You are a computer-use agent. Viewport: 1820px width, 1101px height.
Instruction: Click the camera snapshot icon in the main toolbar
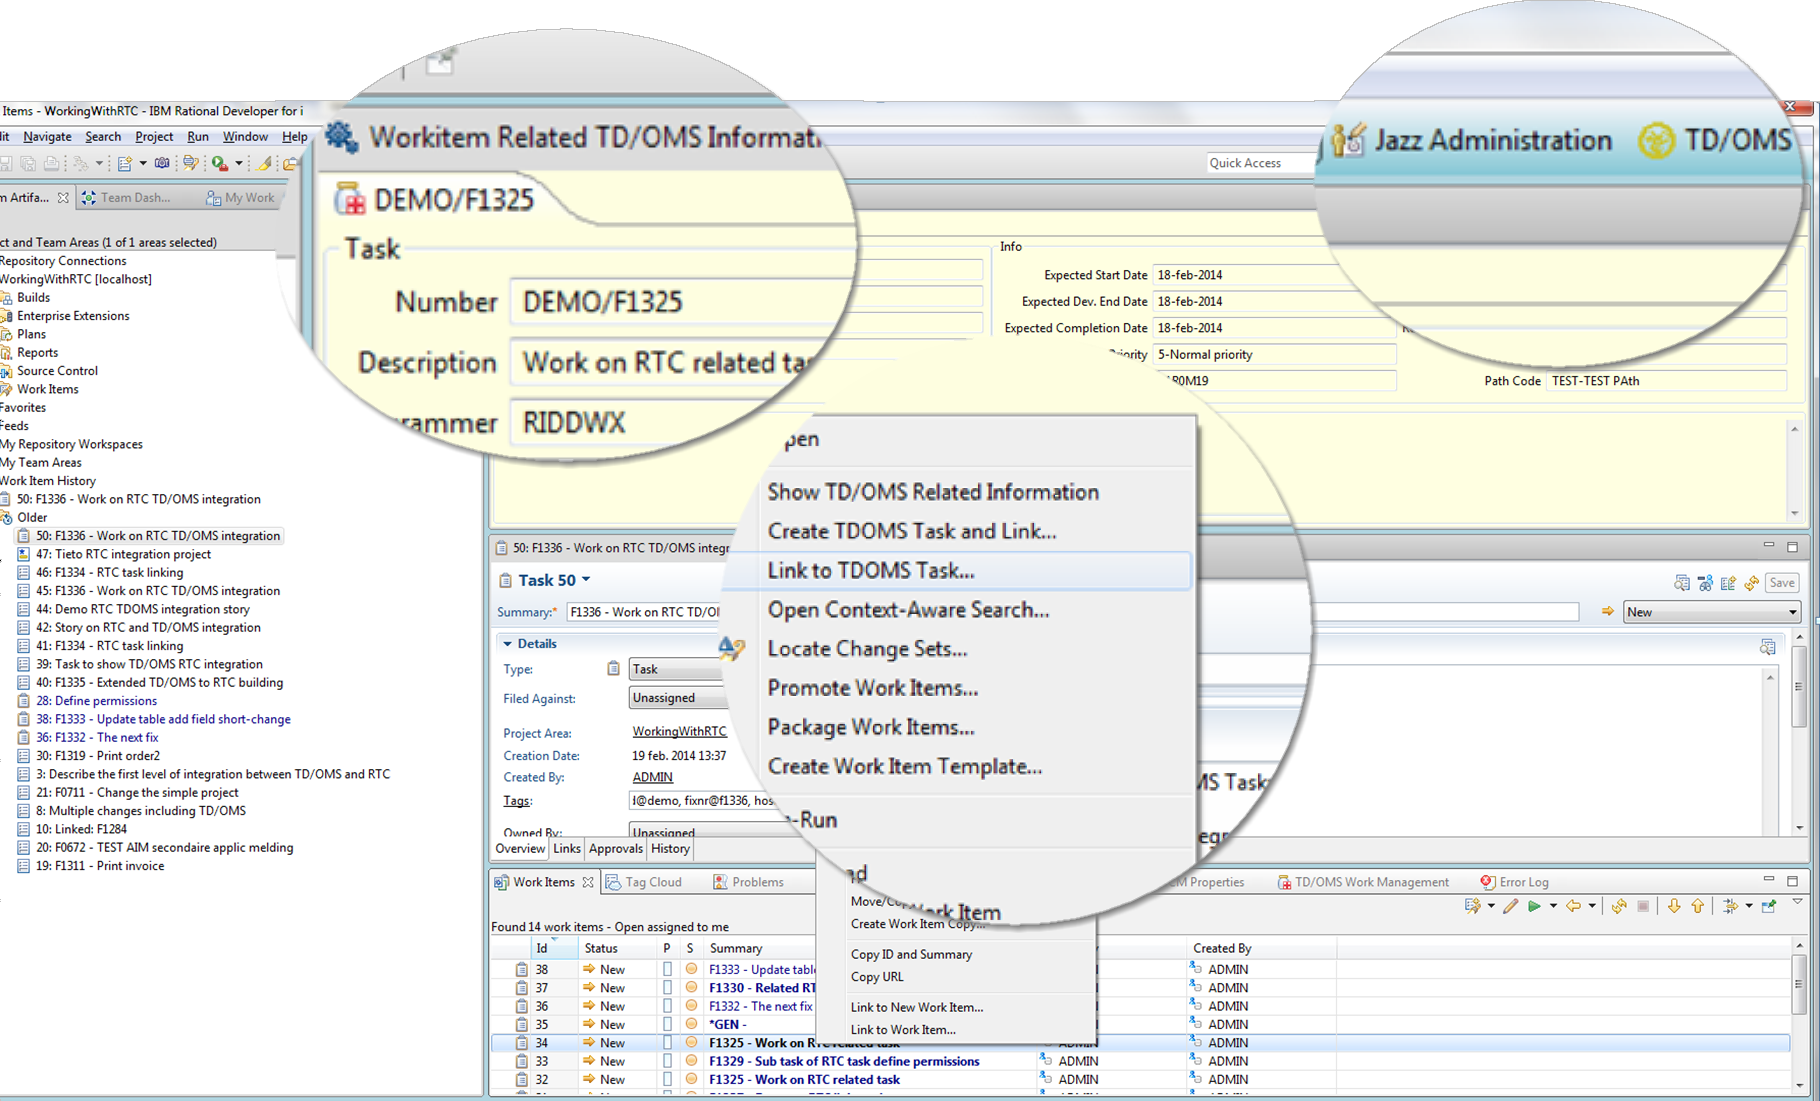pyautogui.click(x=161, y=163)
